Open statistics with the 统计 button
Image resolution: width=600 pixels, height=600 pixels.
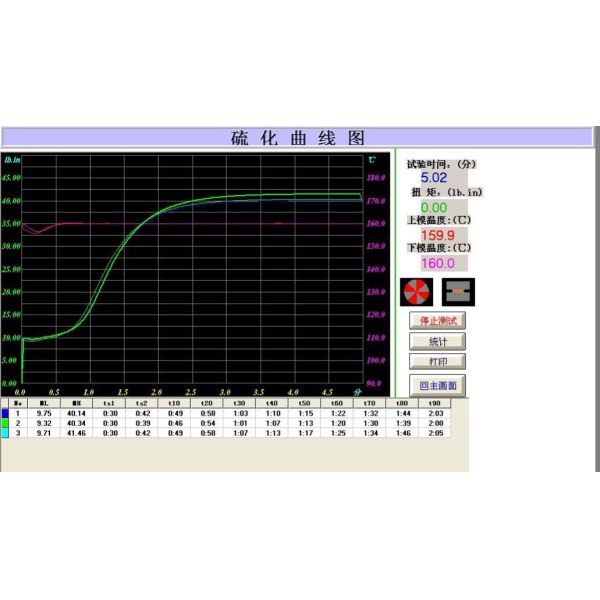[x=437, y=341]
